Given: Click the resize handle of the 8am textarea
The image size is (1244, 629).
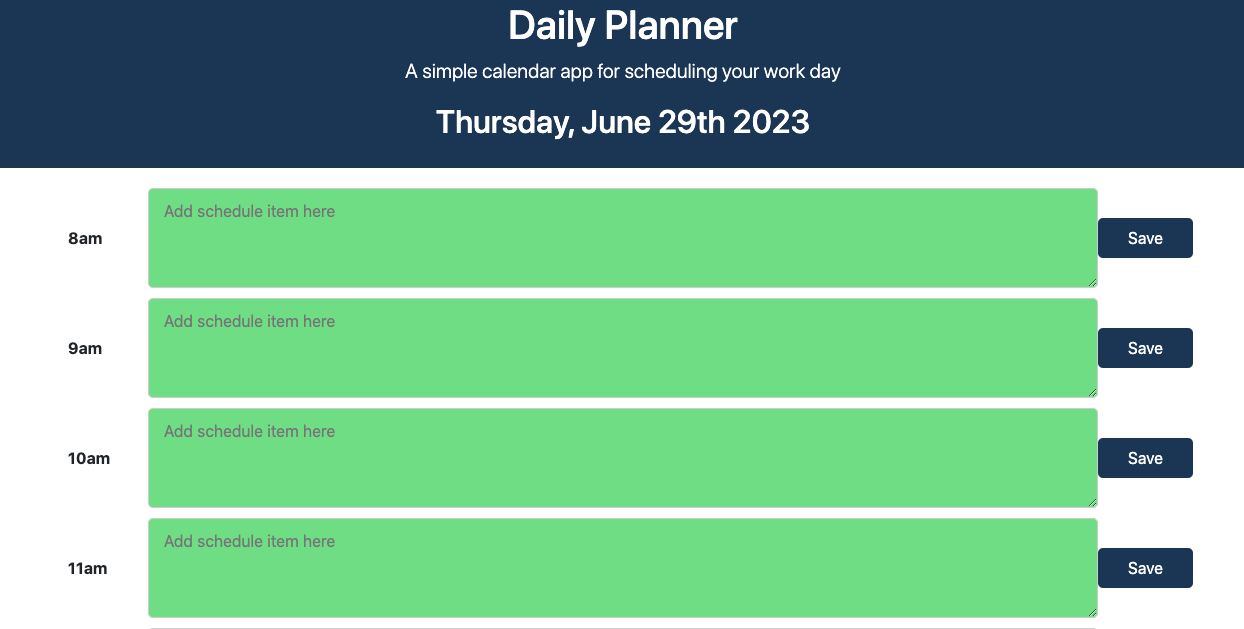Looking at the screenshot, I should [1093, 283].
